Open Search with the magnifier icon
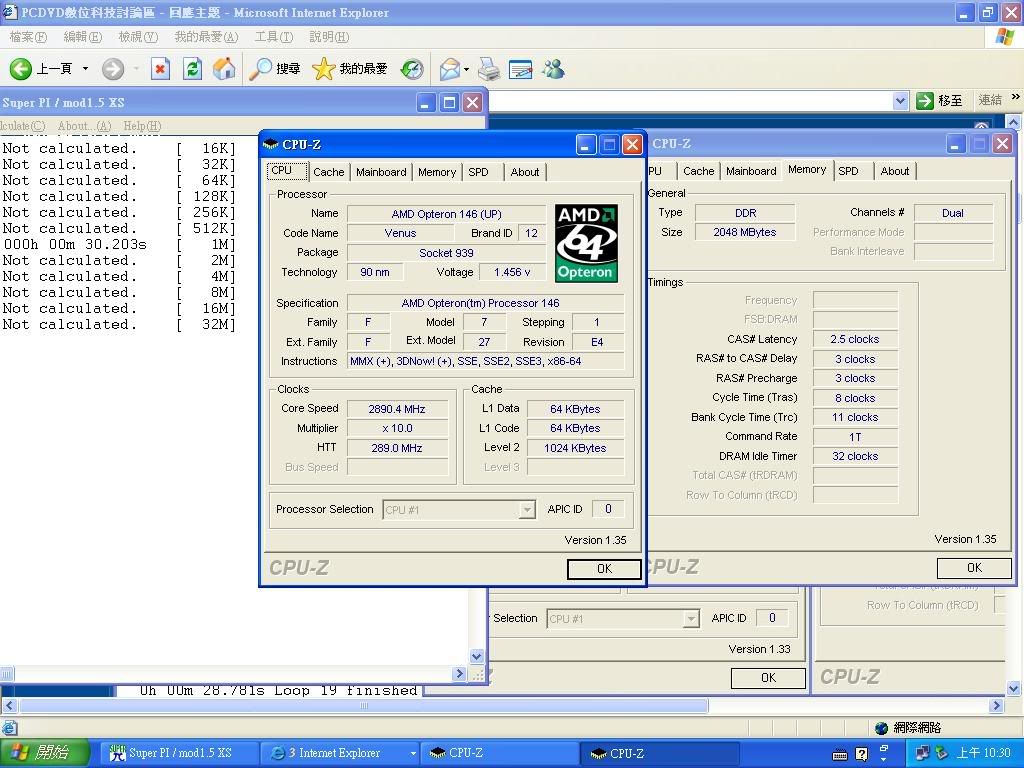 (x=261, y=69)
